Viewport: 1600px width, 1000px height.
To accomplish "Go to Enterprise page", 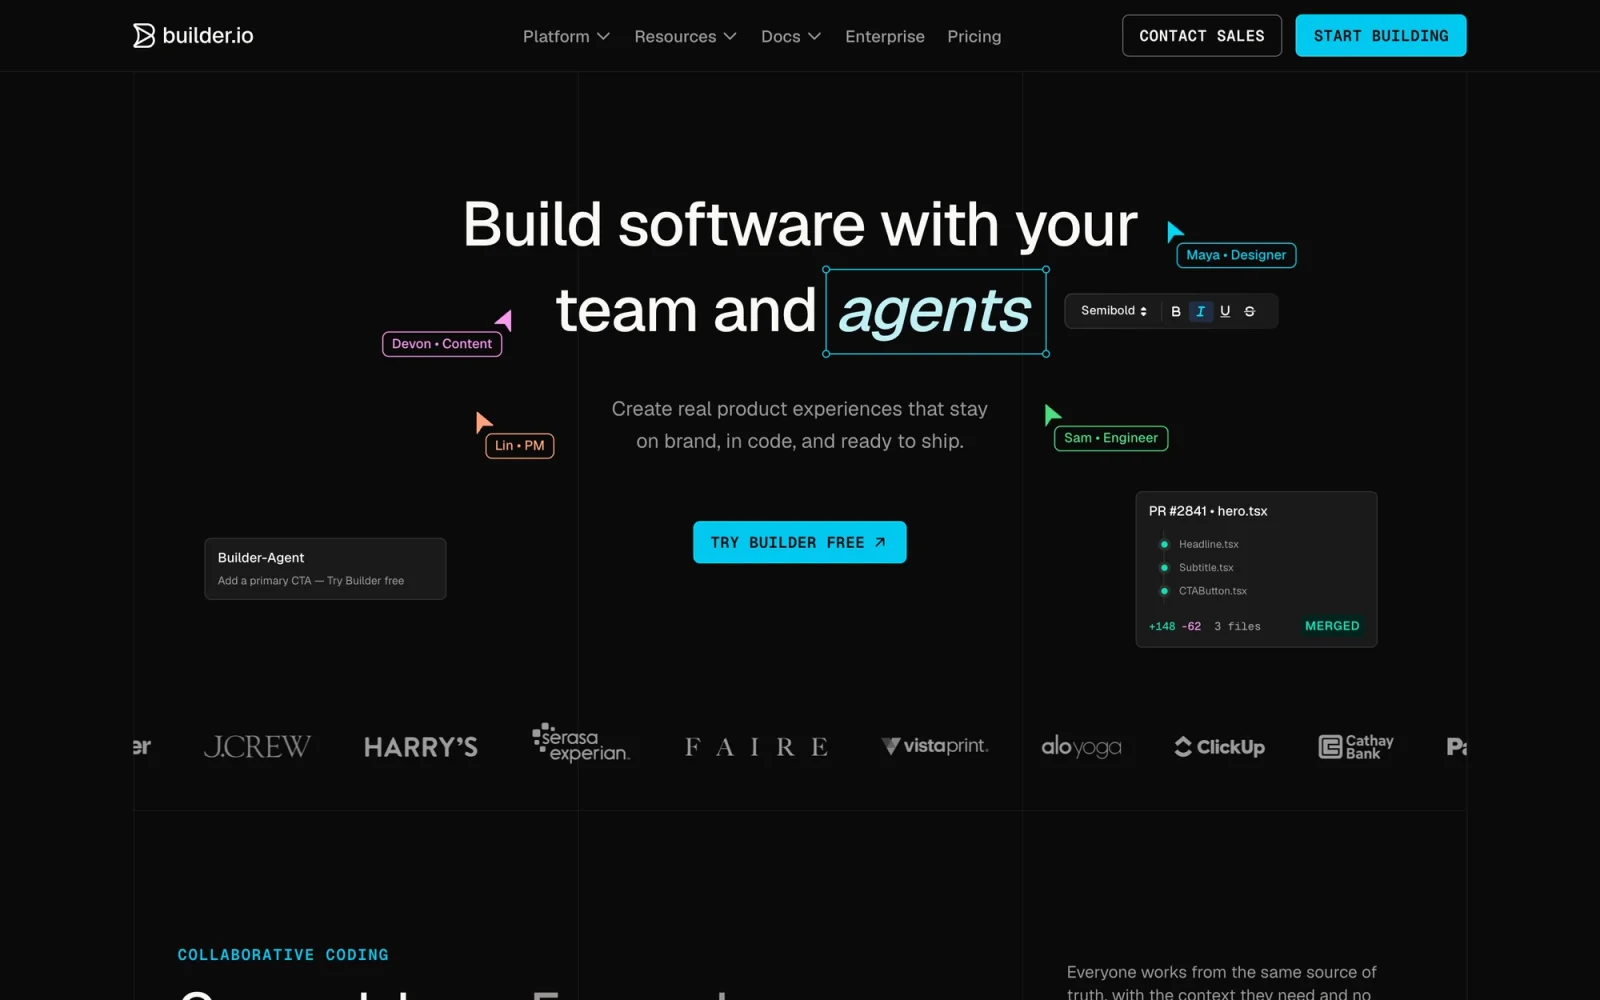I will pos(885,36).
